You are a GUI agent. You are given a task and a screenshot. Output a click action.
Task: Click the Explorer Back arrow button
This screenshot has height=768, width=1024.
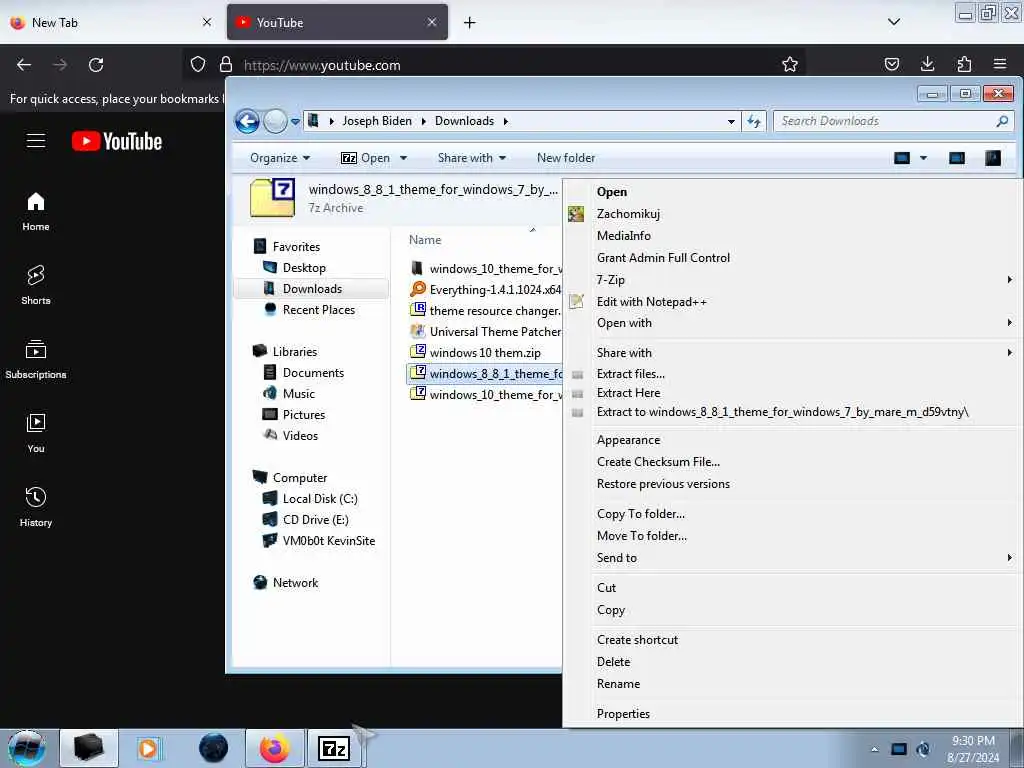247,121
